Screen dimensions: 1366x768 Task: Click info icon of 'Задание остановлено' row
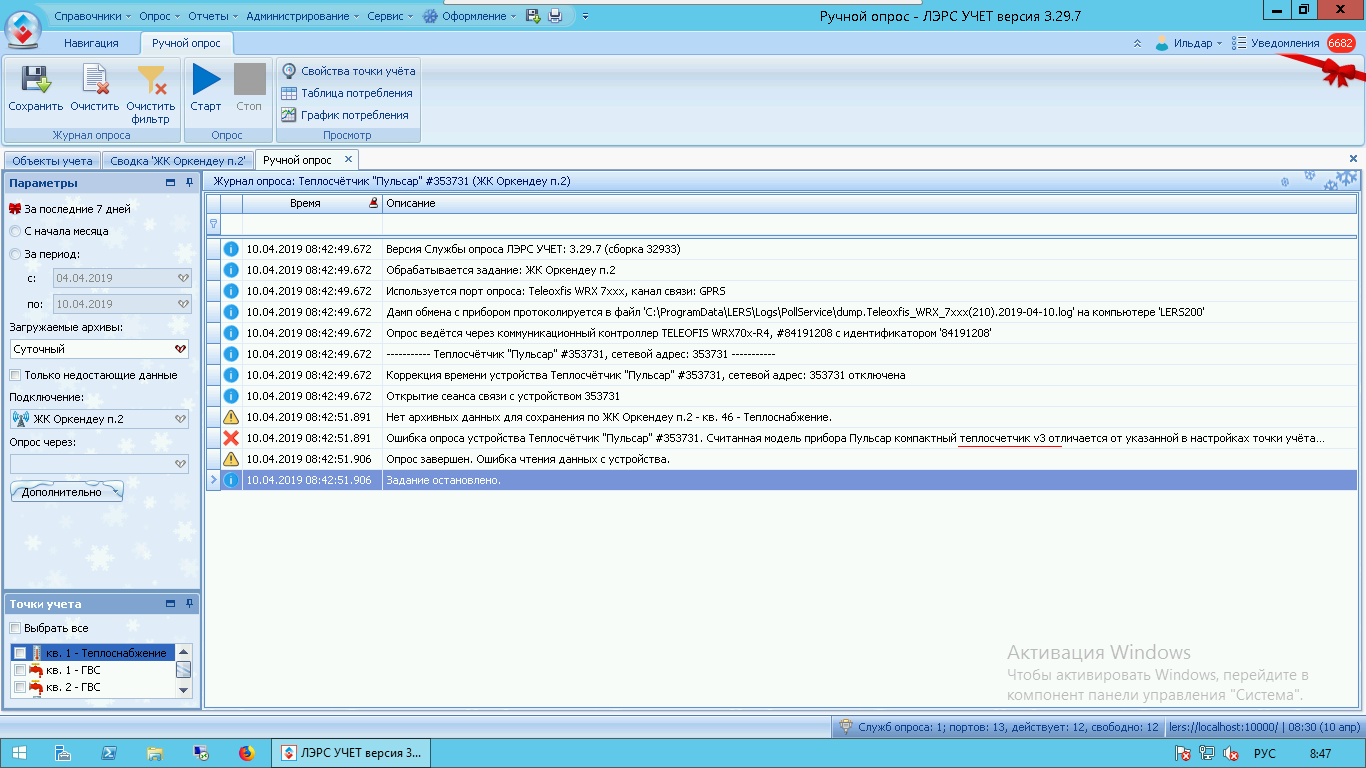pos(231,480)
